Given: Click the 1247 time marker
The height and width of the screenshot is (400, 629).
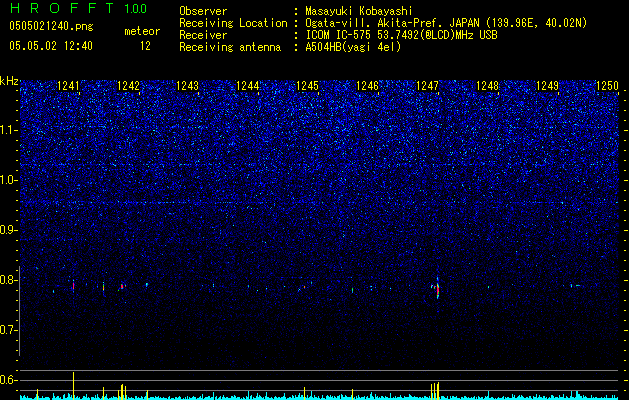Looking at the screenshot, I should [428, 85].
